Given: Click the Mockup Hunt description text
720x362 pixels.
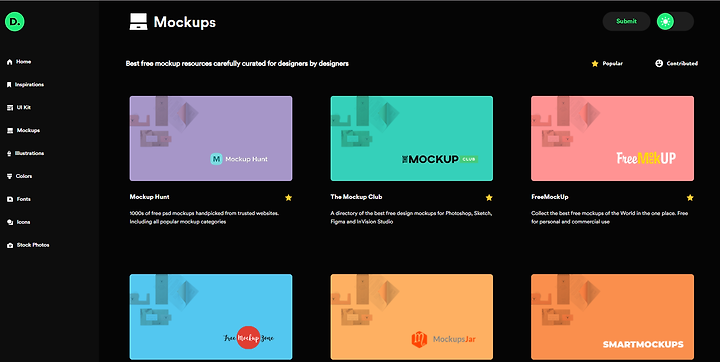Looking at the screenshot, I should [x=204, y=217].
